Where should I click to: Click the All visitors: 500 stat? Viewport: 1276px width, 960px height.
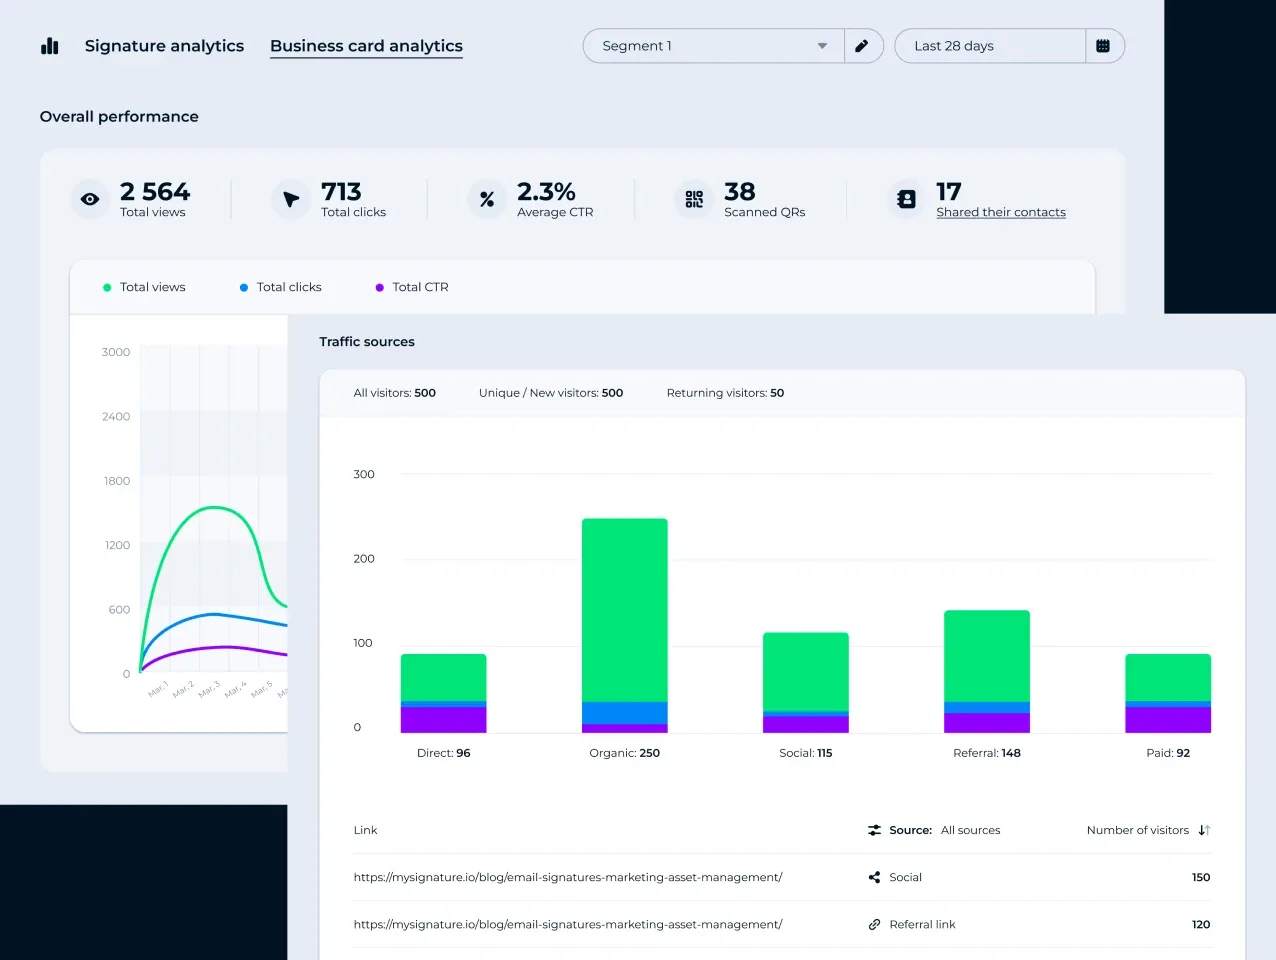tap(395, 393)
